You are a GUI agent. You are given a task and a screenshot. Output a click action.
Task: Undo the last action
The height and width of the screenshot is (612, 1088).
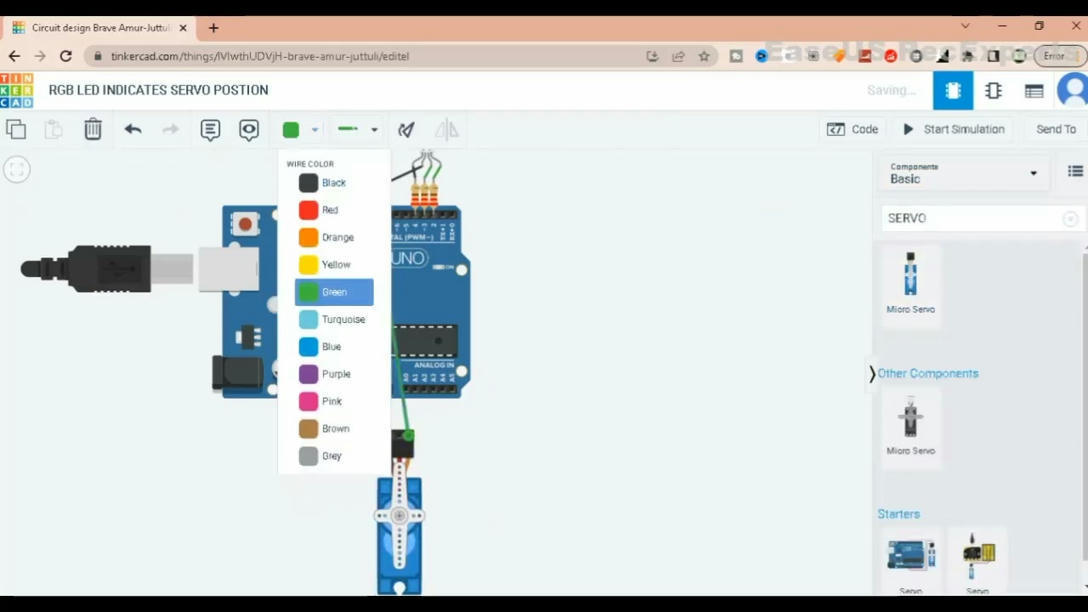click(133, 129)
